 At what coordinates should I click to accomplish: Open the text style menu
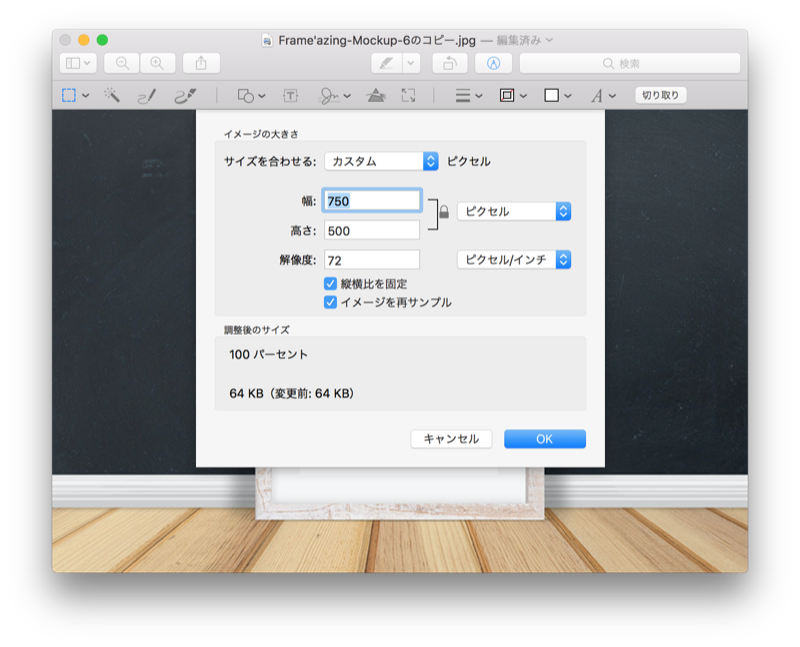(x=603, y=95)
